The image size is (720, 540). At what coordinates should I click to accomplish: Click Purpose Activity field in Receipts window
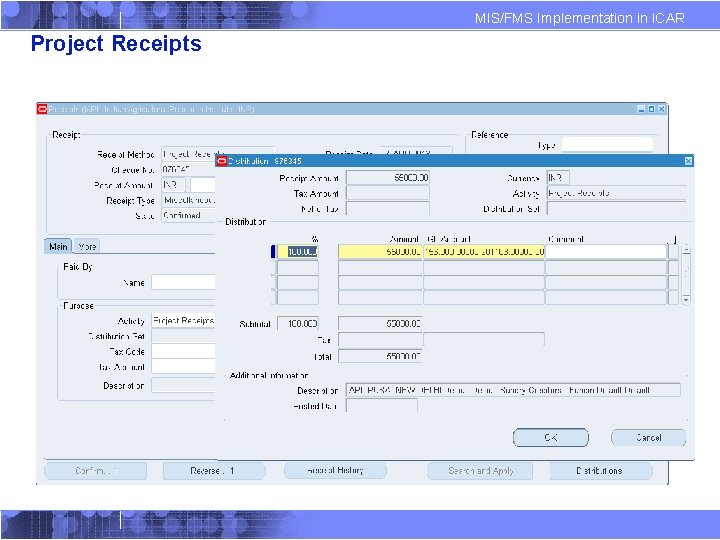click(183, 320)
